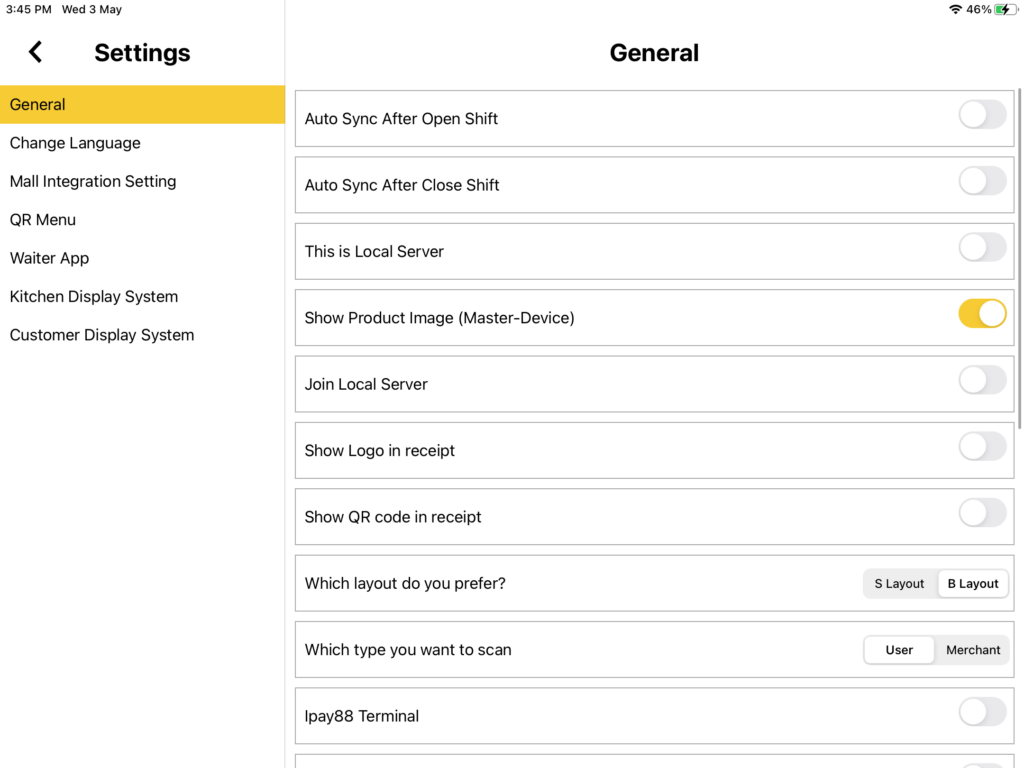Open the Kitchen Display System section
Viewport: 1024px width, 768px height.
94,297
